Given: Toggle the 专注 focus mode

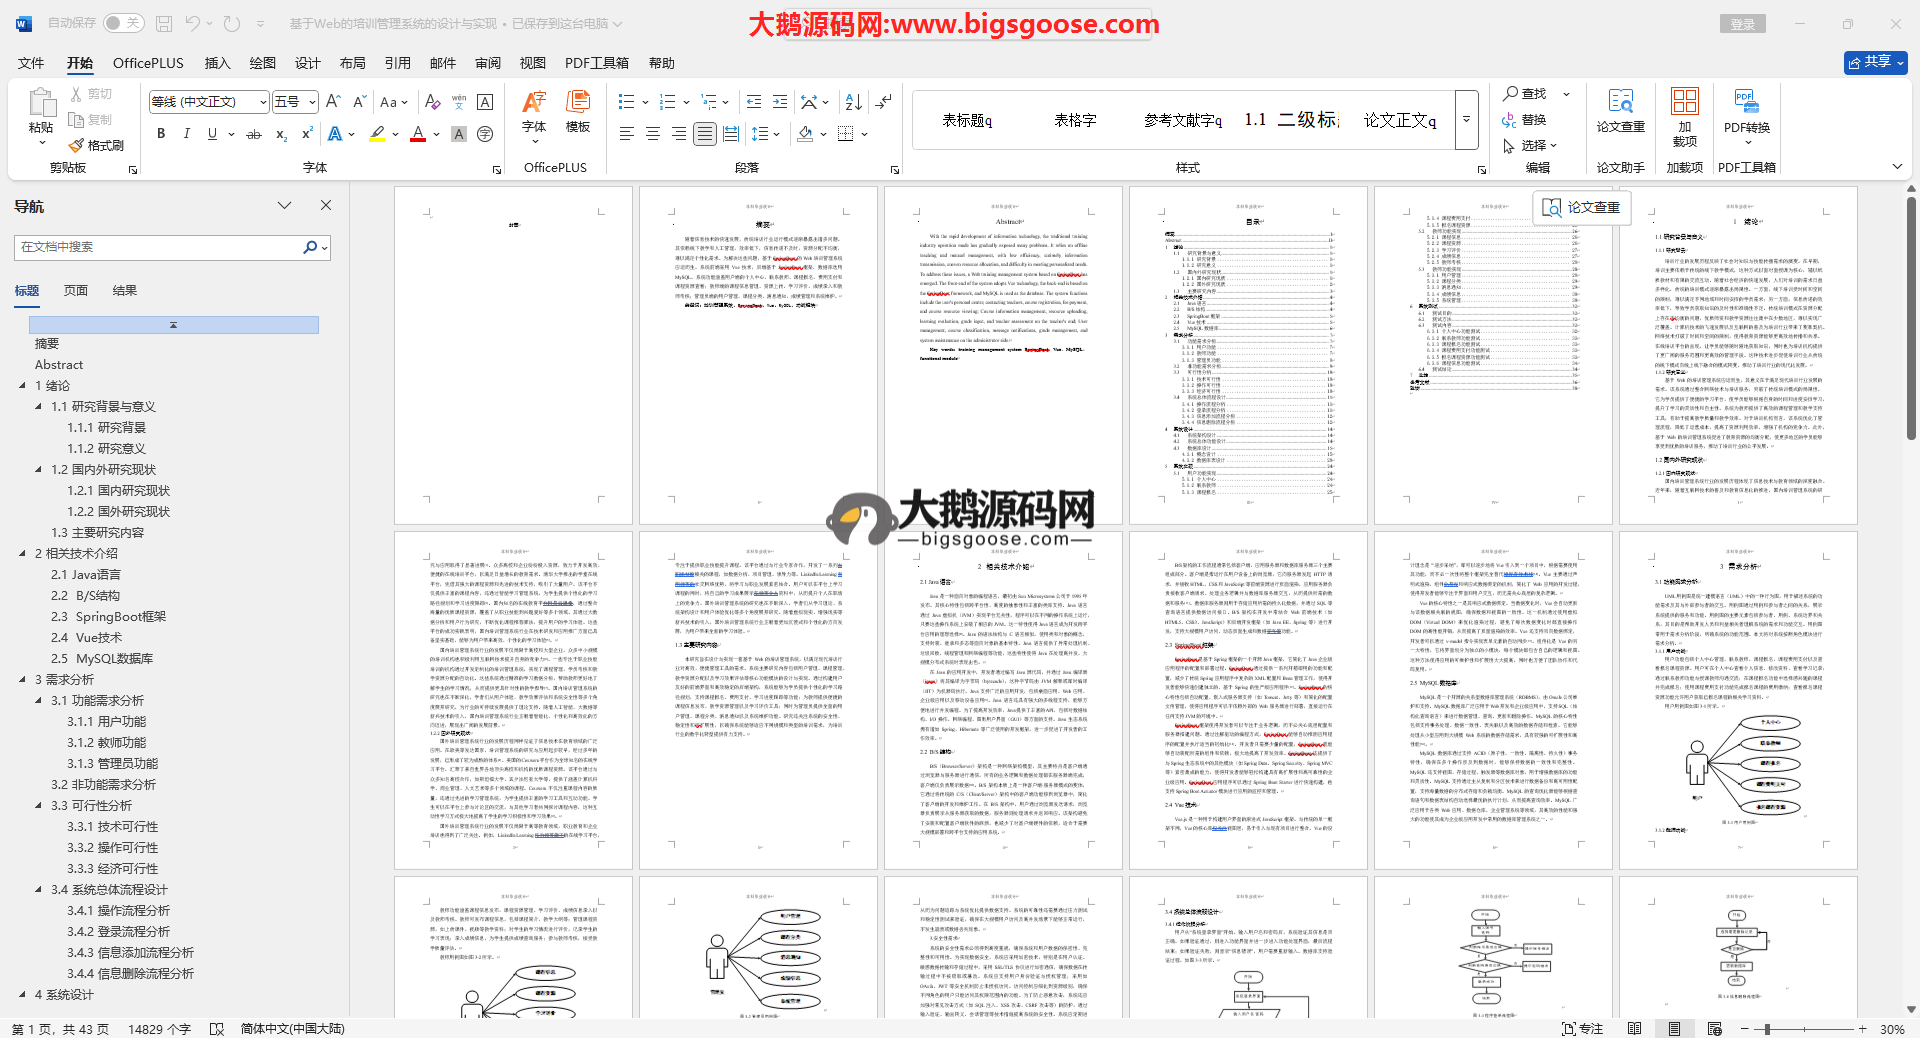Looking at the screenshot, I should (1582, 1028).
